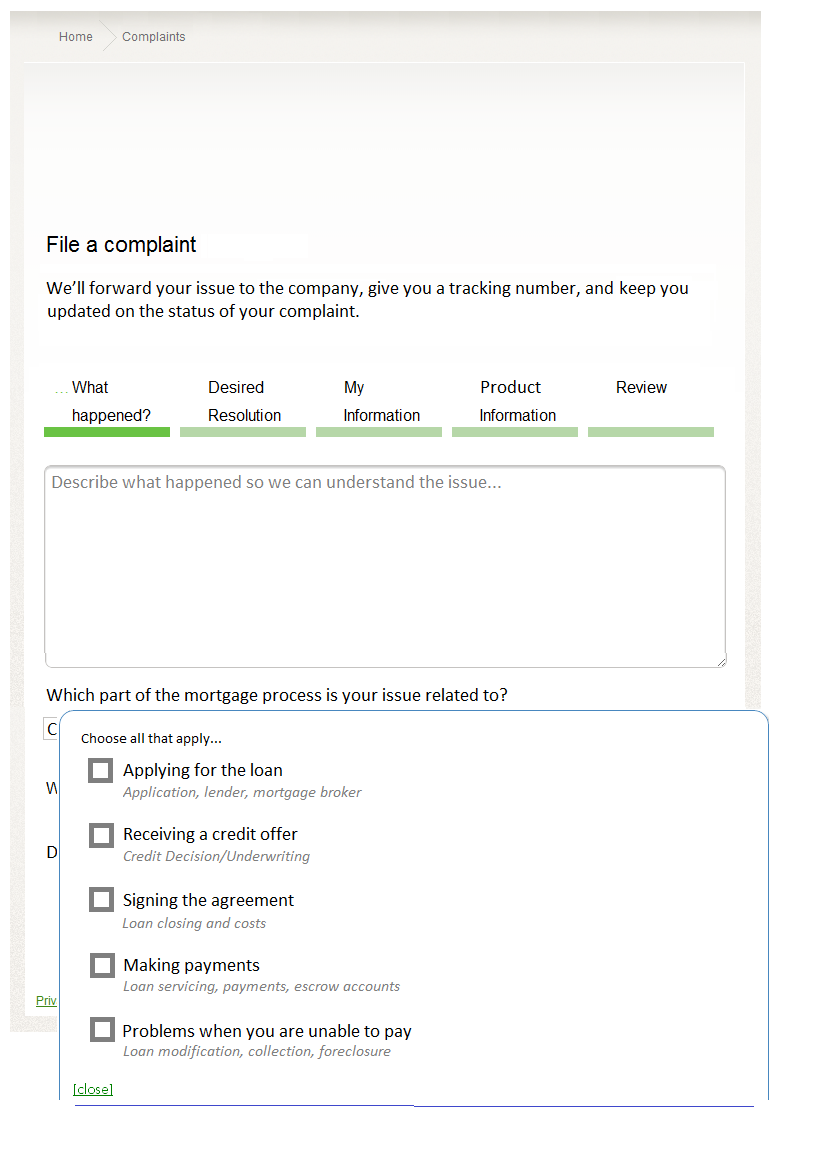Tick the 'Receiving a credit offer' checkbox
Viewport: 820px width, 1176px height.
click(101, 835)
